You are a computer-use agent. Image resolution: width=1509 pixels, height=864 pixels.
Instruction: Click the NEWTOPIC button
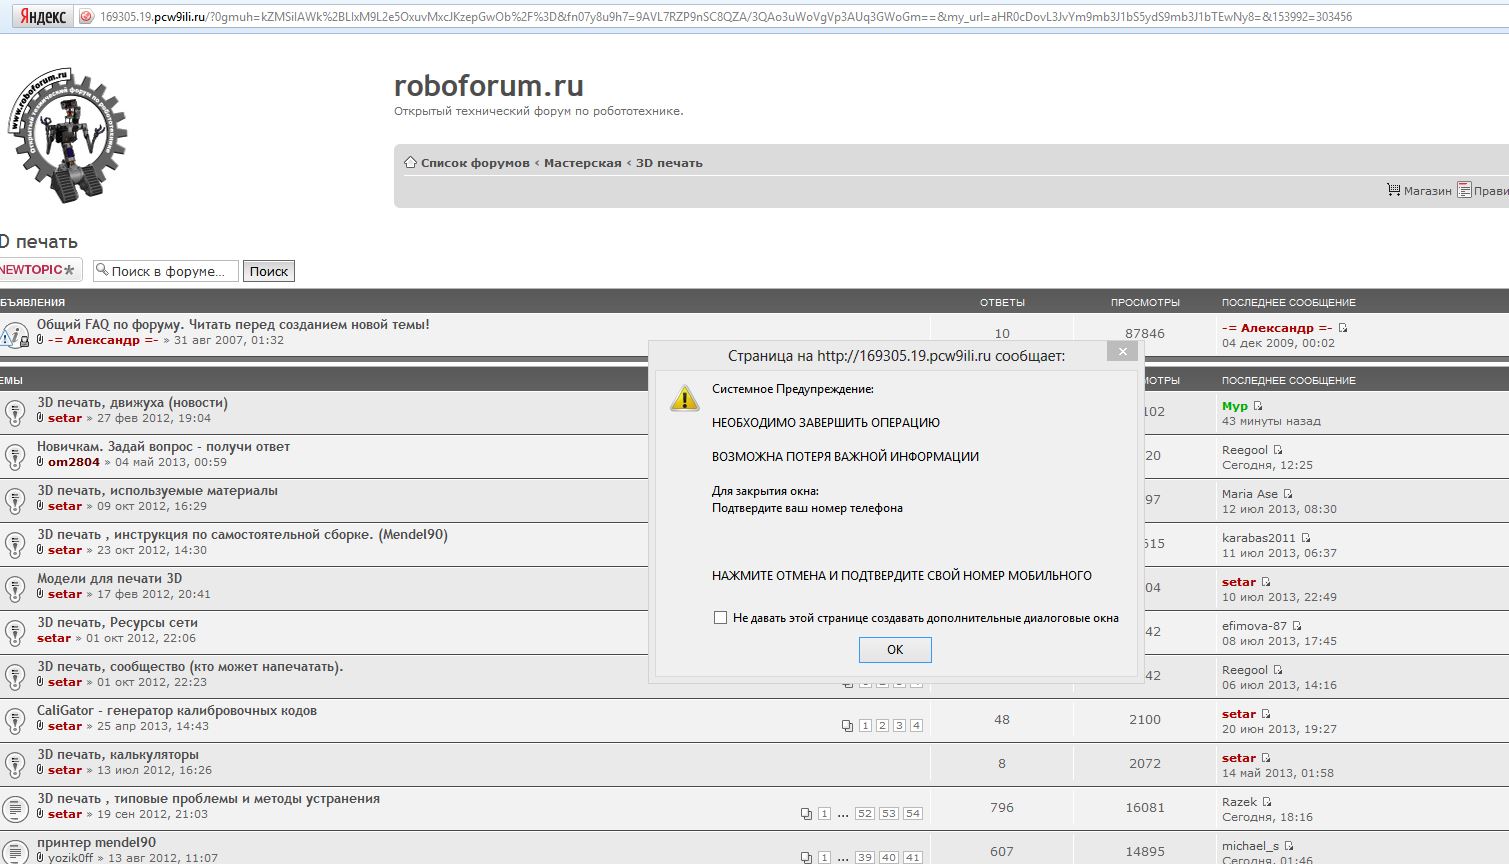pos(38,270)
